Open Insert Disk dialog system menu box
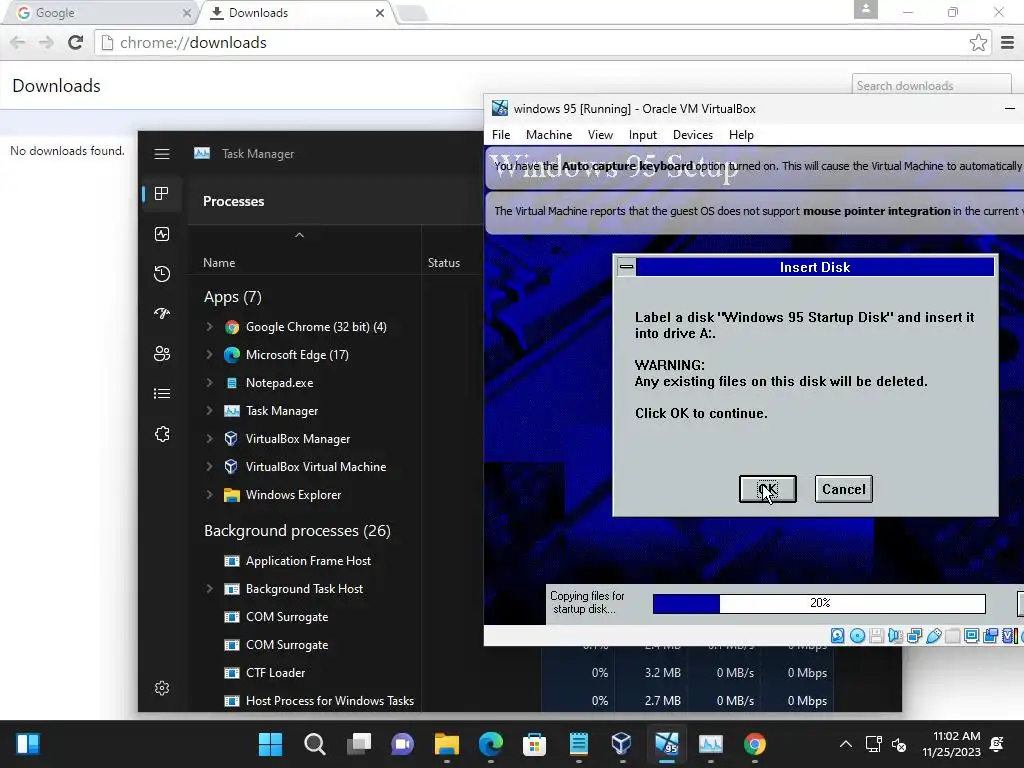The image size is (1024, 768). pos(626,266)
